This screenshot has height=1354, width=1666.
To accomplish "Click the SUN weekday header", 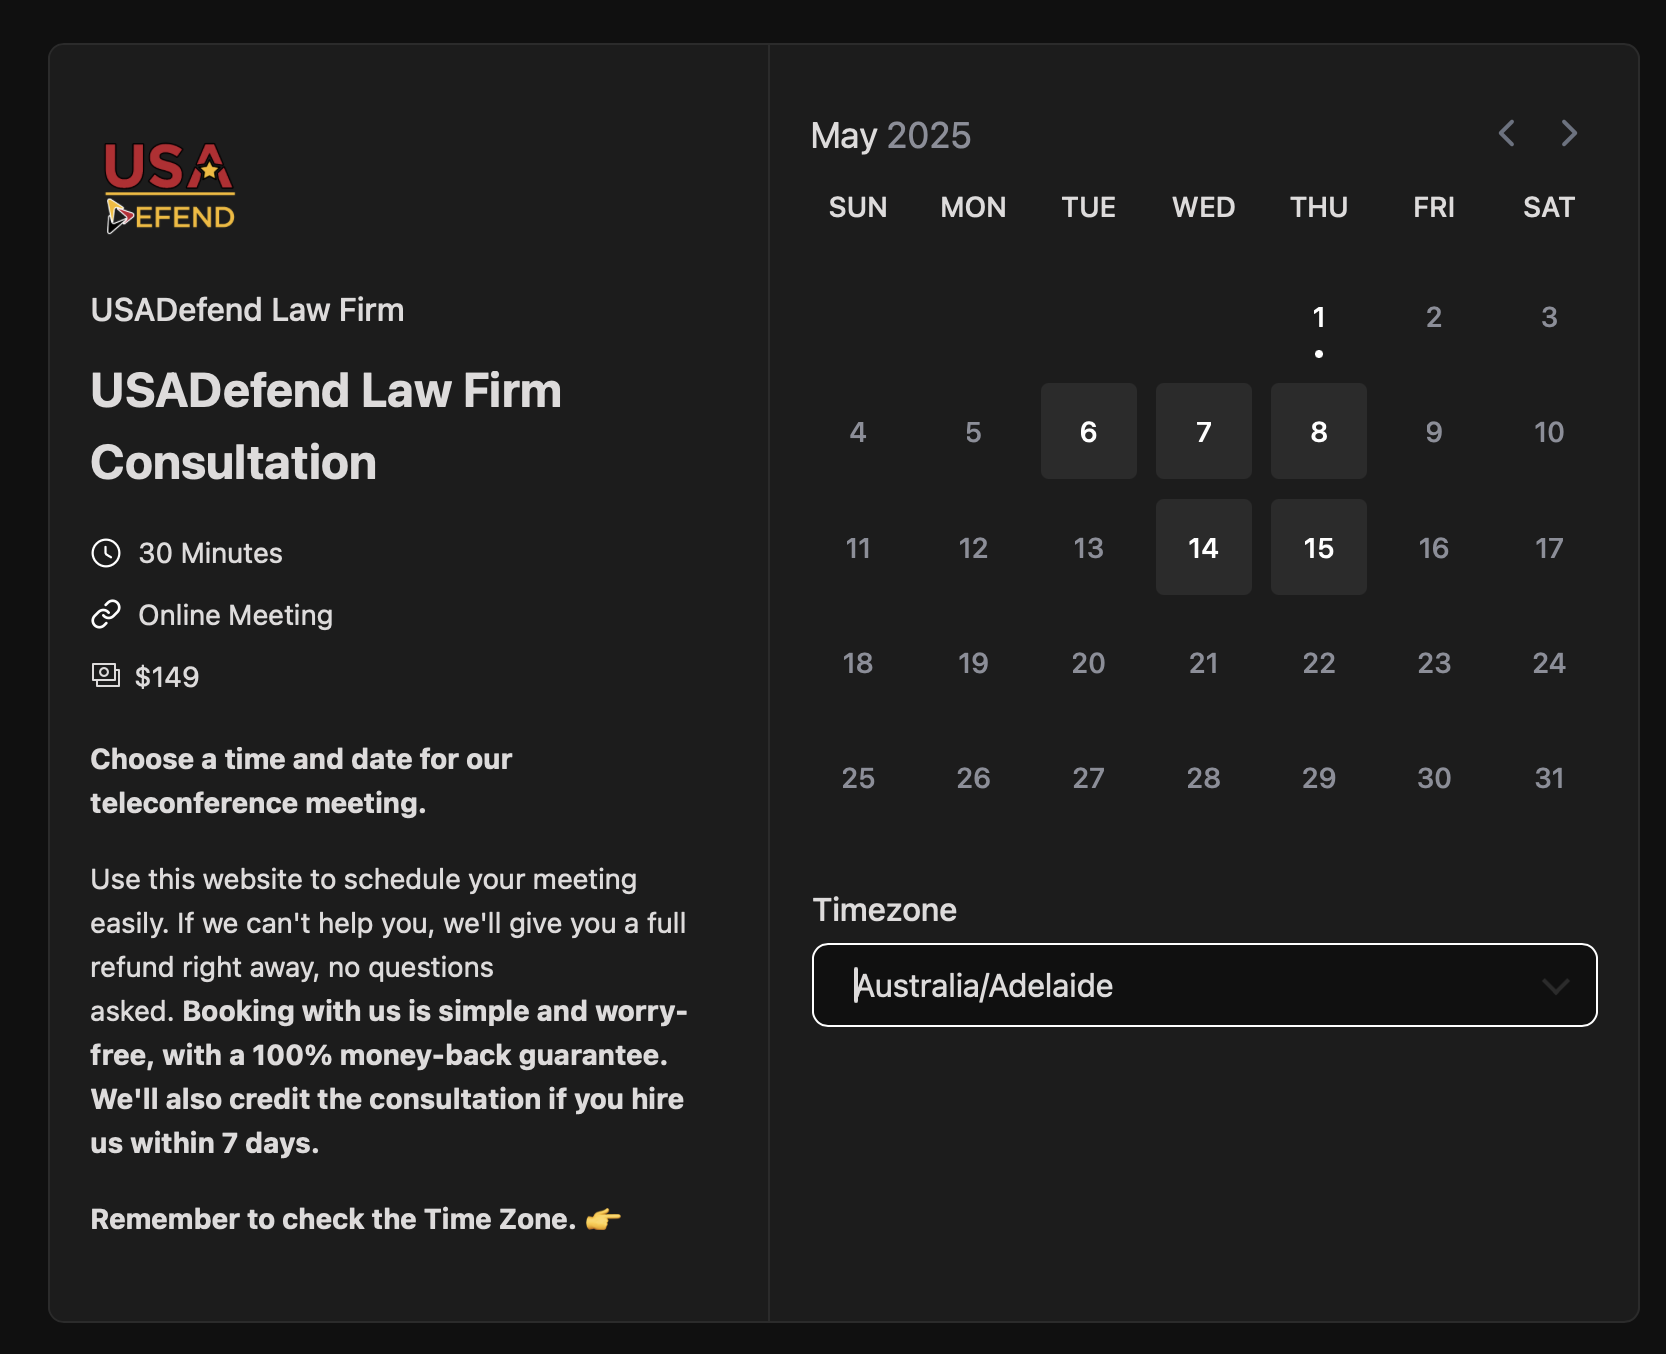I will pos(858,207).
